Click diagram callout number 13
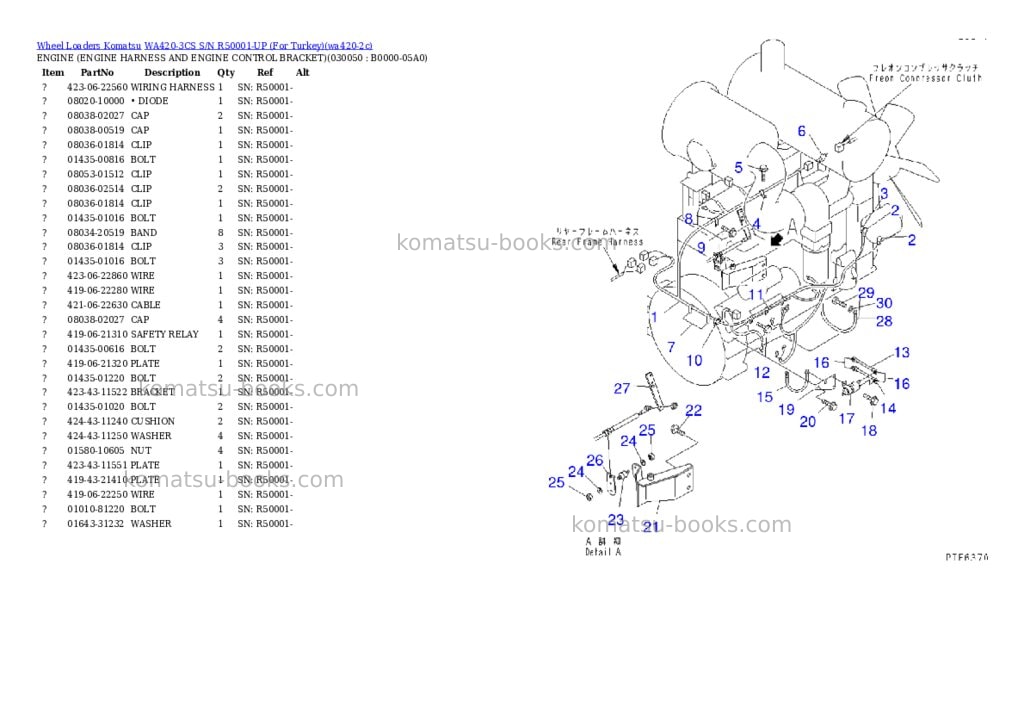 (x=902, y=353)
